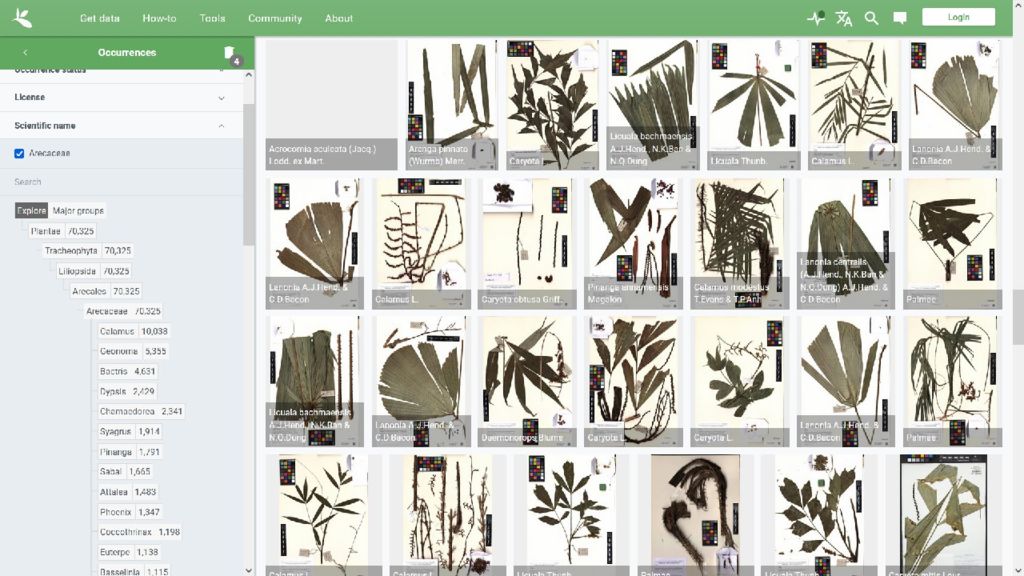Open the site search magnifier
The width and height of the screenshot is (1024, 576).
pyautogui.click(x=871, y=18)
